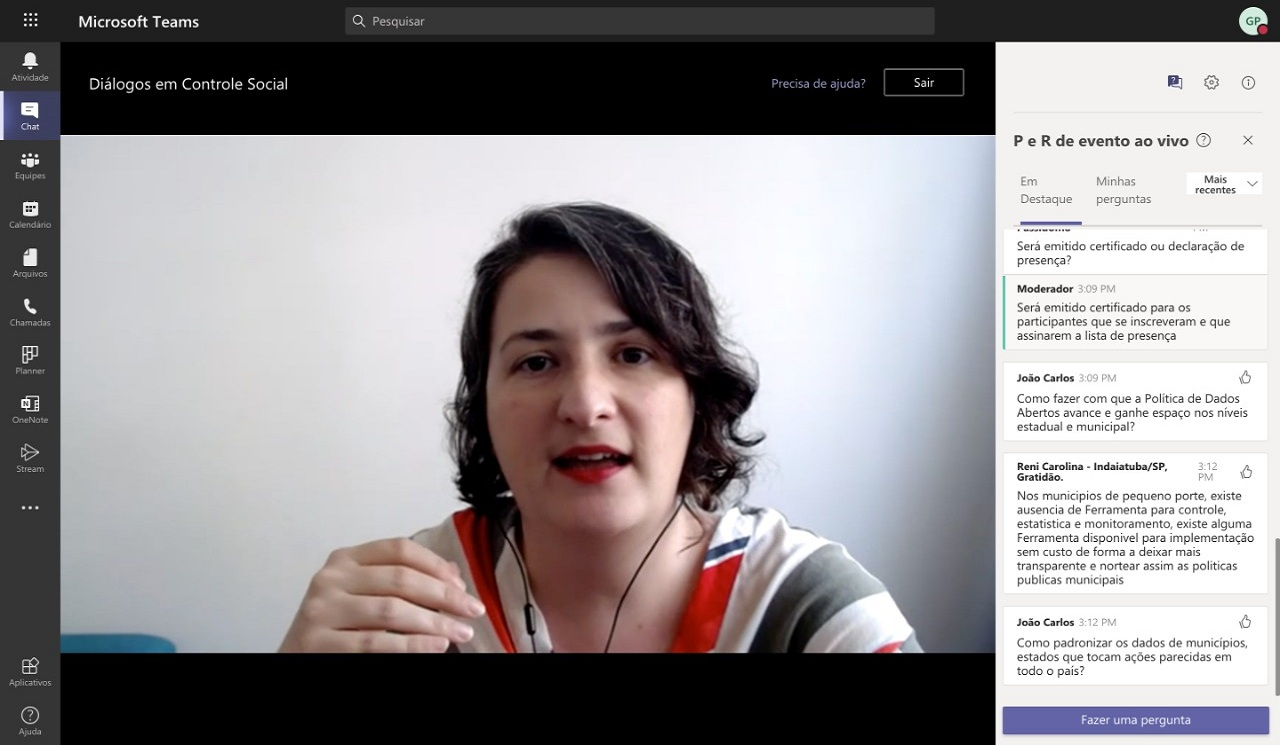The height and width of the screenshot is (745, 1280).
Task: Like João Carlos's Dados Abertos question
Action: (1245, 378)
